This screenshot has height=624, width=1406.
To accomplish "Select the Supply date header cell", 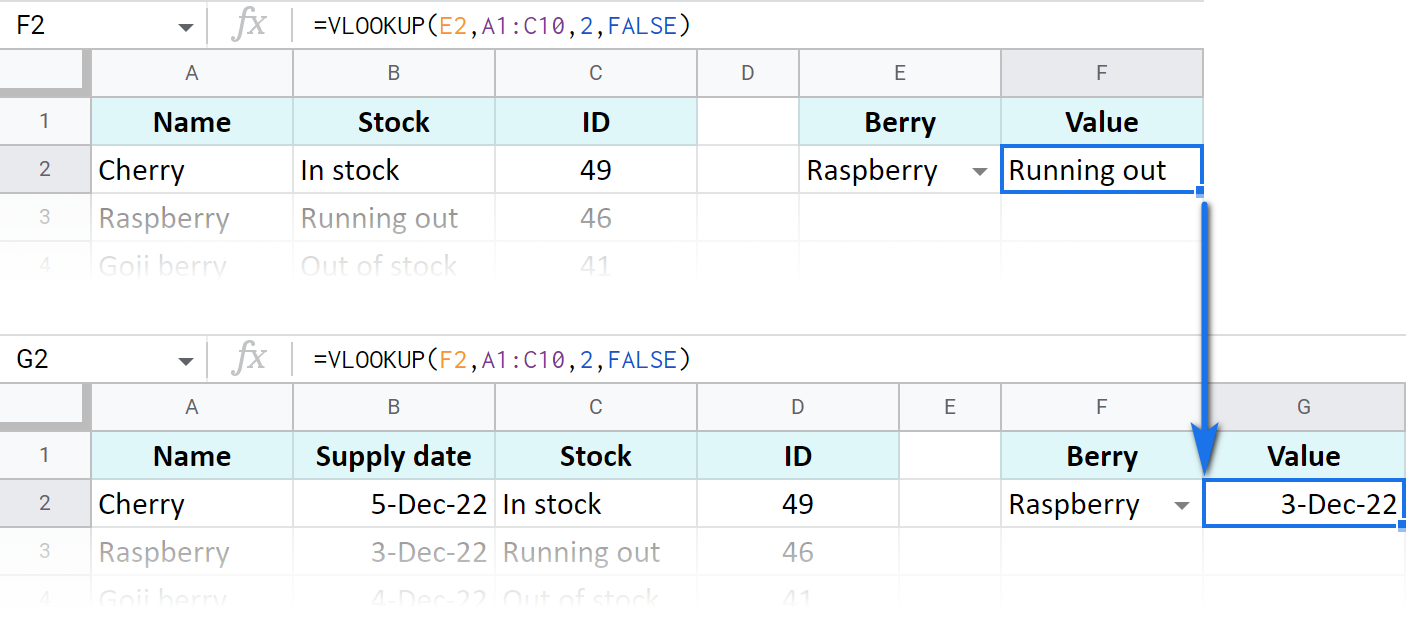I will [393, 455].
